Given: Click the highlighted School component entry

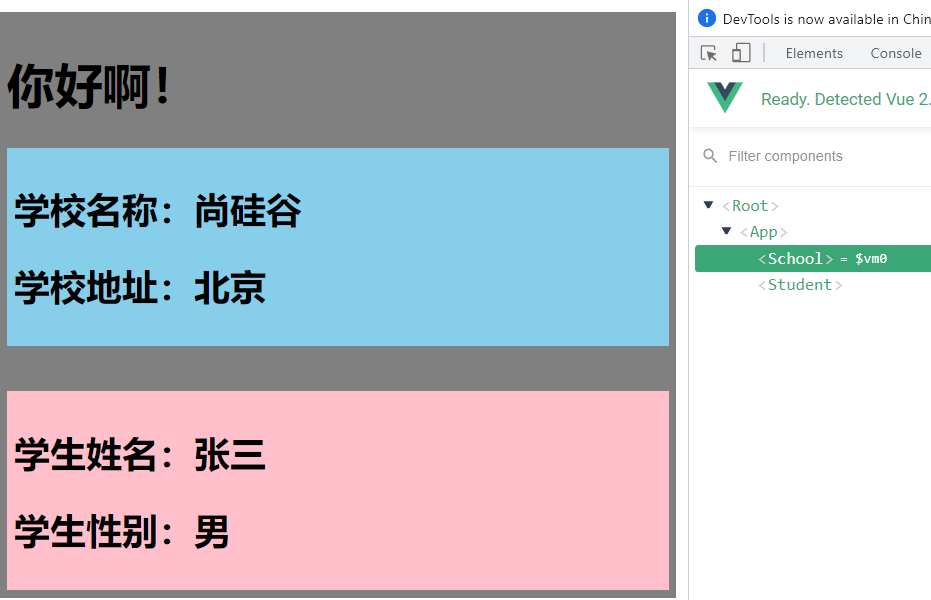Looking at the screenshot, I should 795,258.
